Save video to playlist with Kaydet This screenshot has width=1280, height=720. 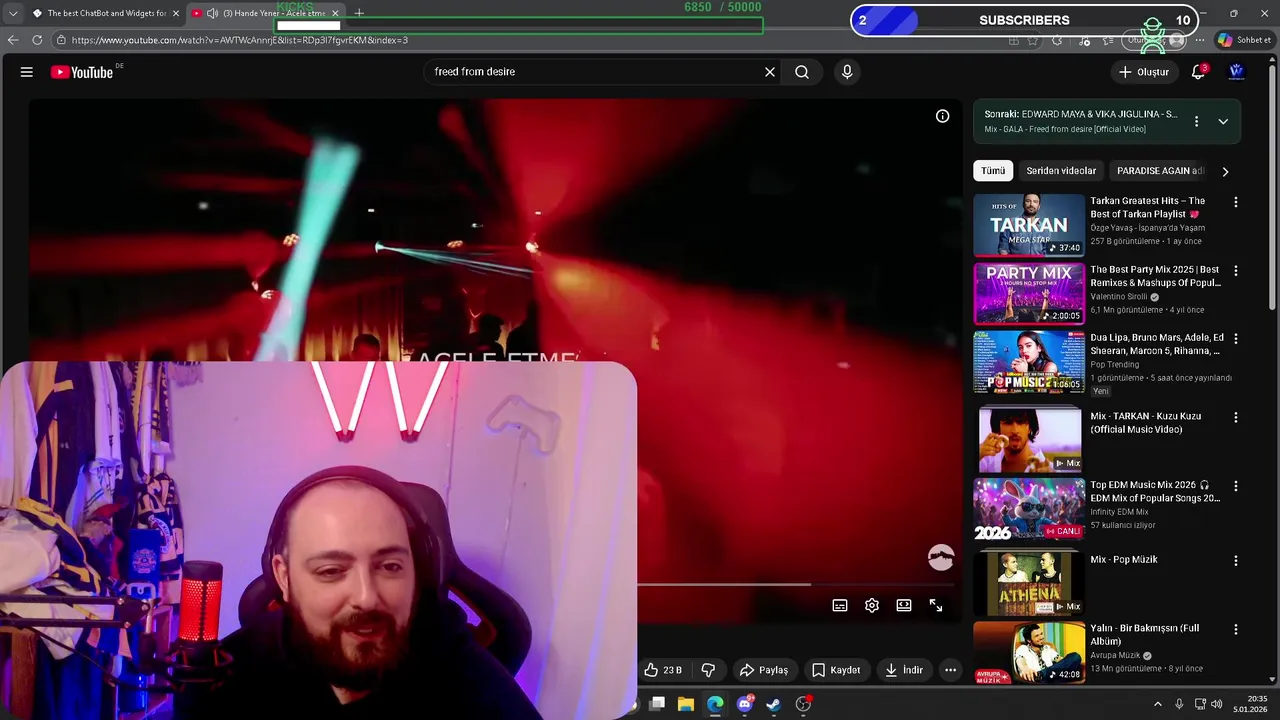click(x=836, y=670)
